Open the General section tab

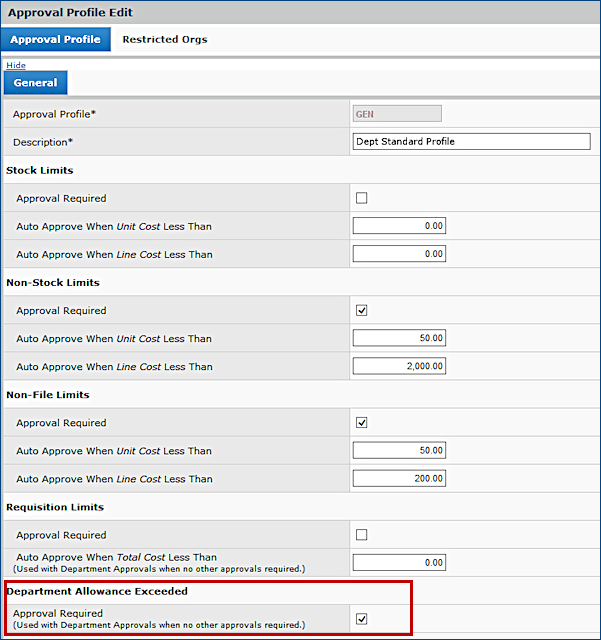tap(35, 83)
